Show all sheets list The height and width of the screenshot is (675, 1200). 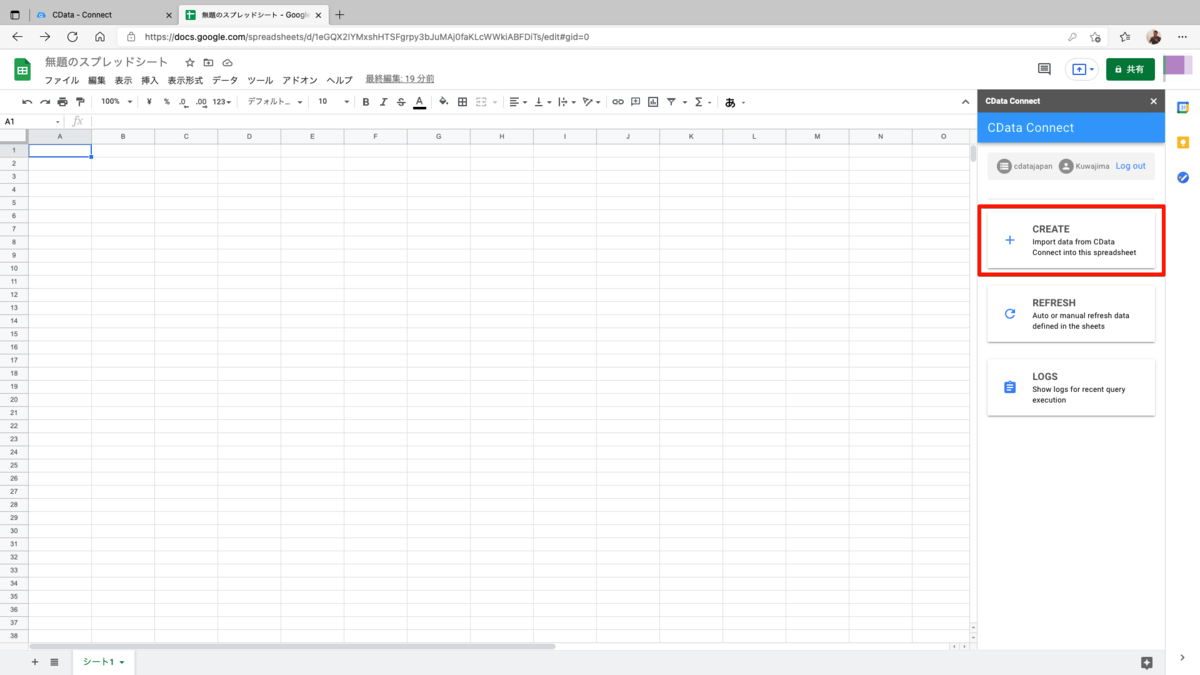54,662
